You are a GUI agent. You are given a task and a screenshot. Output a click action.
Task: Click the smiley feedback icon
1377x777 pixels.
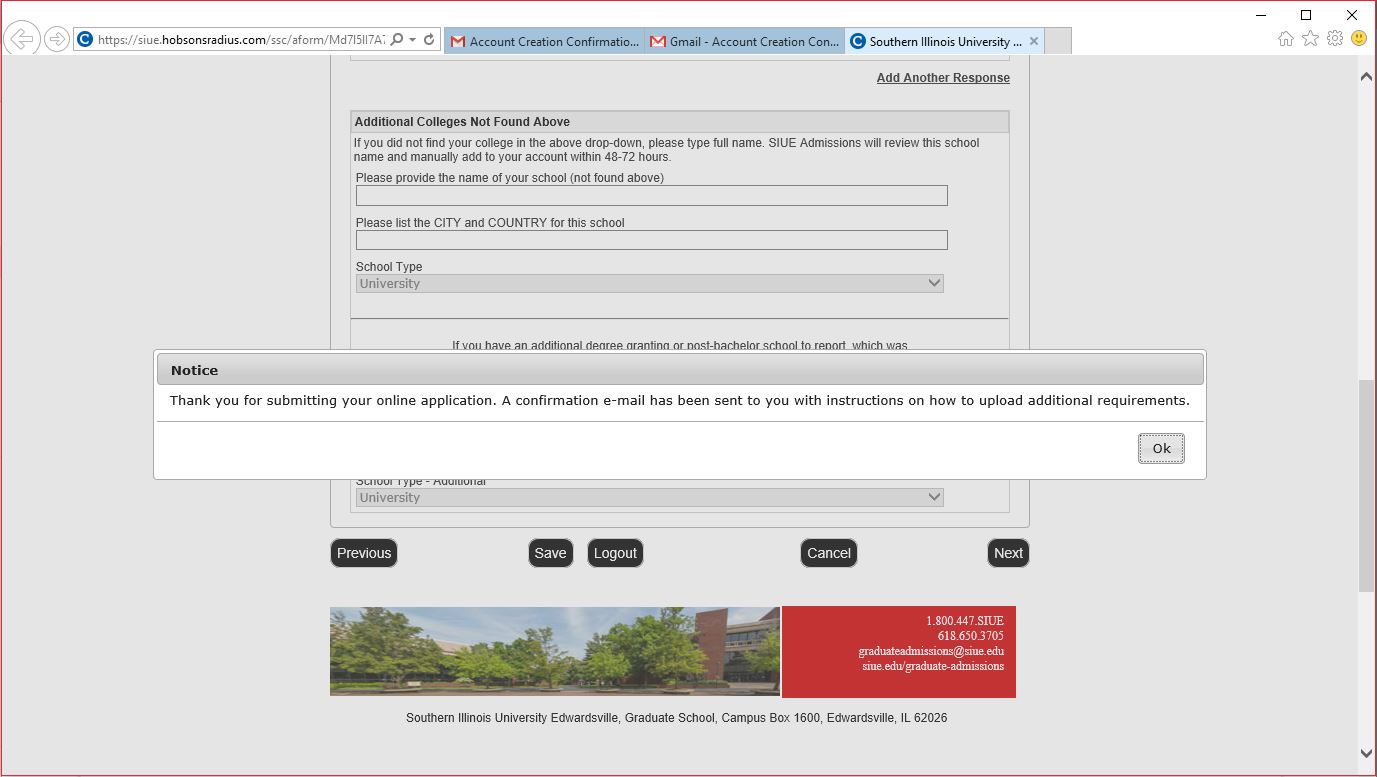(x=1359, y=39)
